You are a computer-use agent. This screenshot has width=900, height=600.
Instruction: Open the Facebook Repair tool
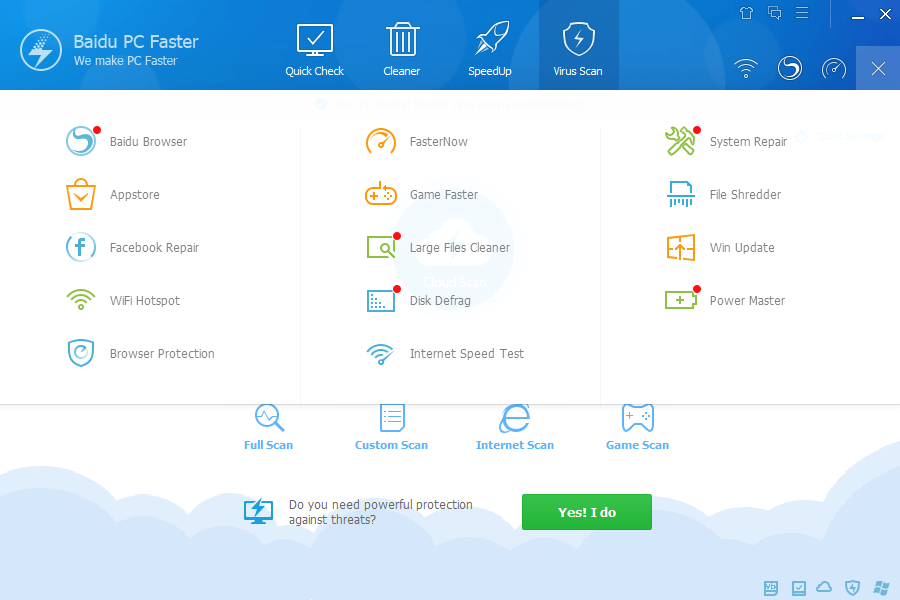(x=132, y=247)
